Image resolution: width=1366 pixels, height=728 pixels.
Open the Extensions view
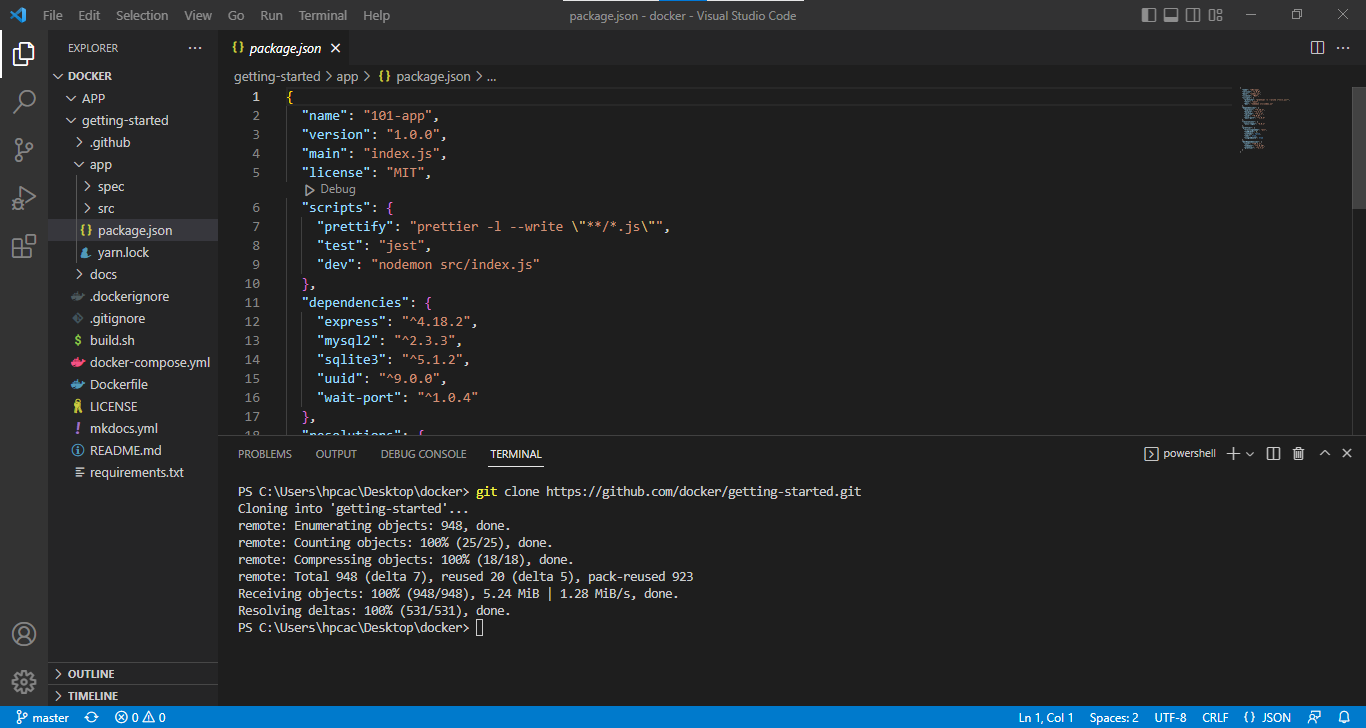(24, 246)
